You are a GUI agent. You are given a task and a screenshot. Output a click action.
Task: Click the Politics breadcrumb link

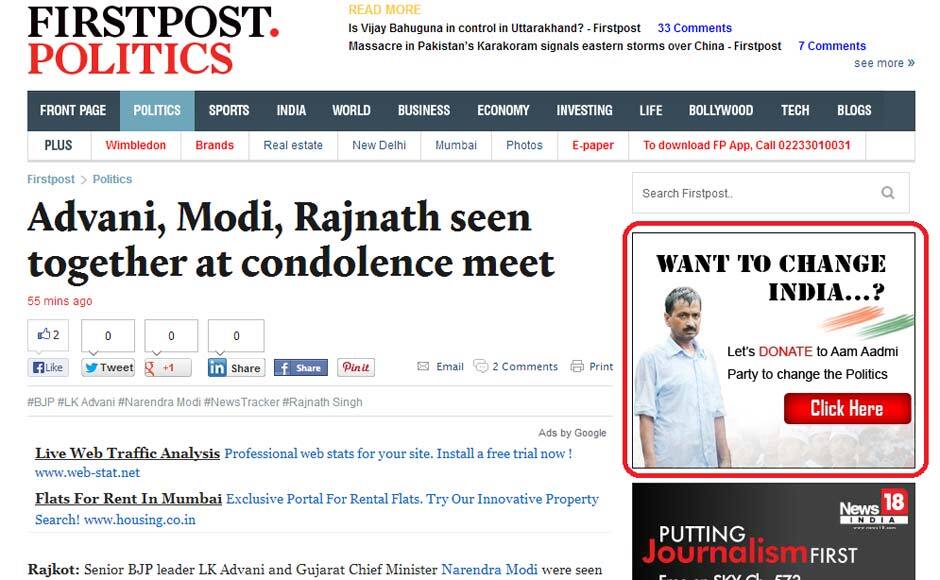coord(112,179)
